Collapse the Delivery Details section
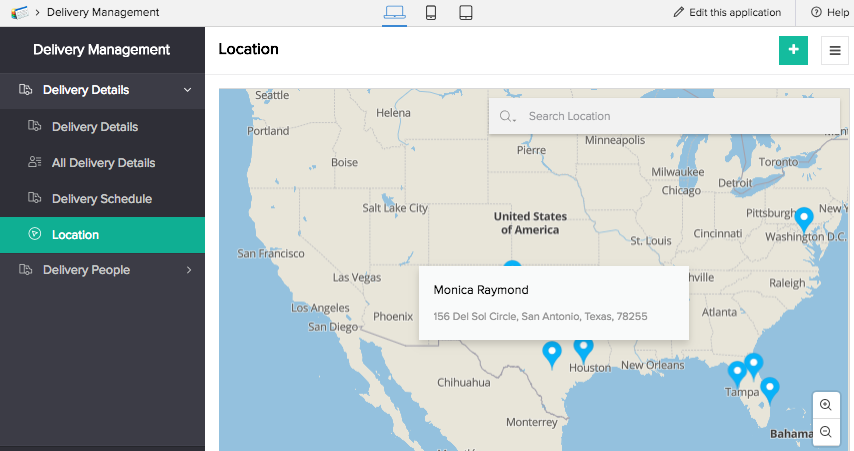Image resolution: width=854 pixels, height=451 pixels. click(x=187, y=90)
